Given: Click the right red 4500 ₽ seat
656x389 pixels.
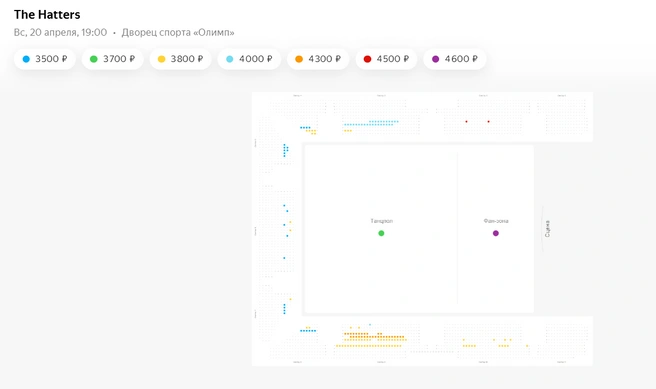Looking at the screenshot, I should coord(489,122).
